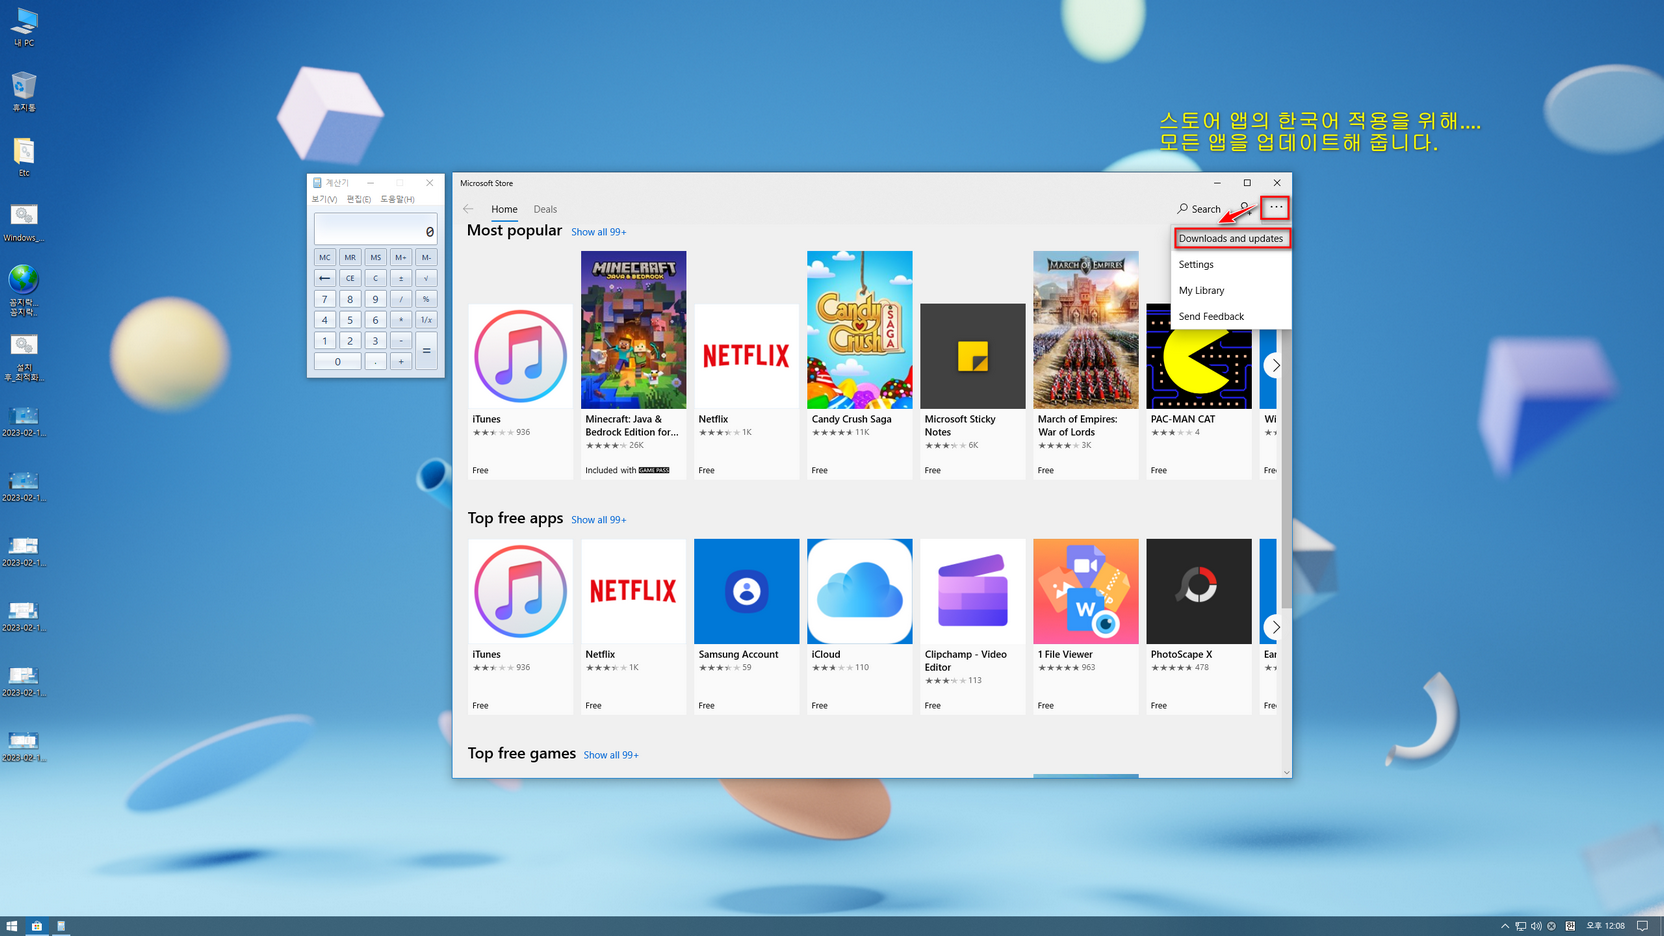1664x936 pixels.
Task: Show next Top free apps with arrow
Action: tap(1274, 627)
